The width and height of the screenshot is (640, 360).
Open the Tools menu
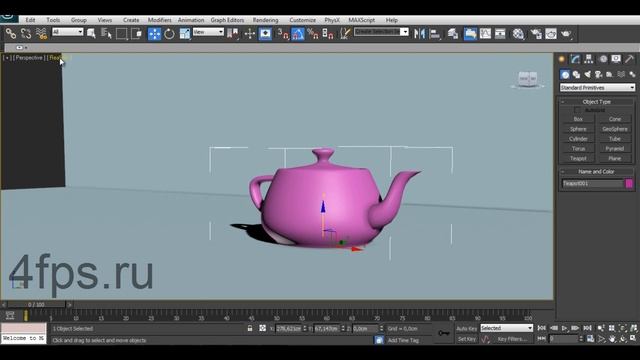53,20
